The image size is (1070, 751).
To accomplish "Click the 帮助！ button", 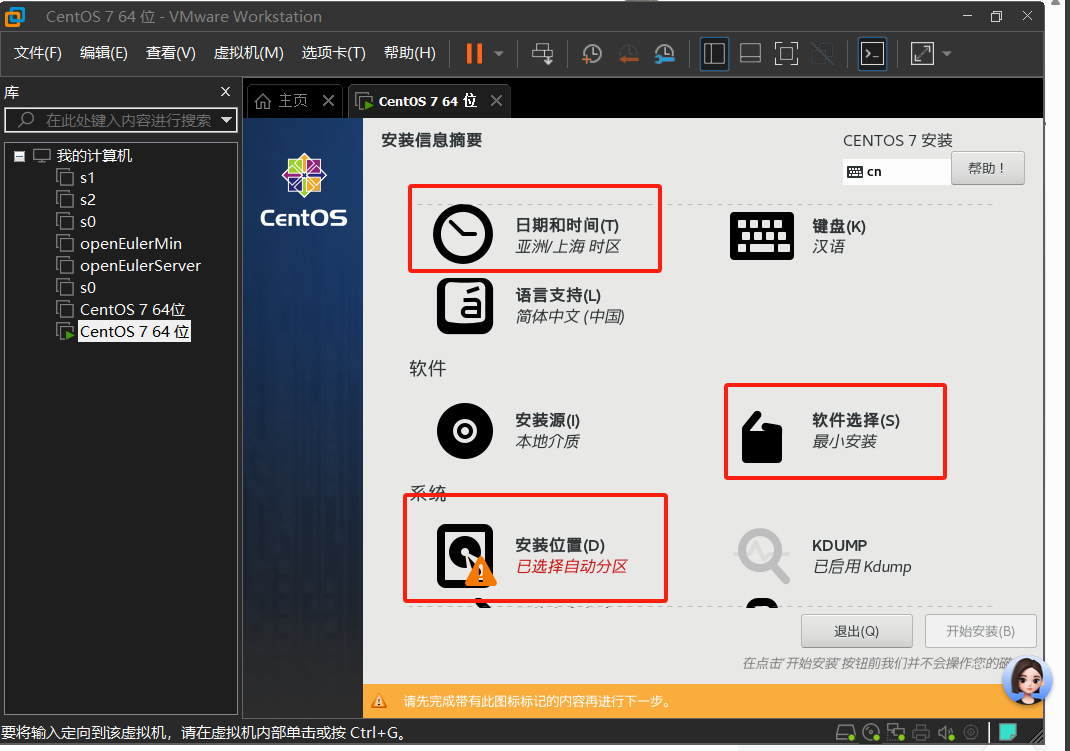I will pos(987,168).
